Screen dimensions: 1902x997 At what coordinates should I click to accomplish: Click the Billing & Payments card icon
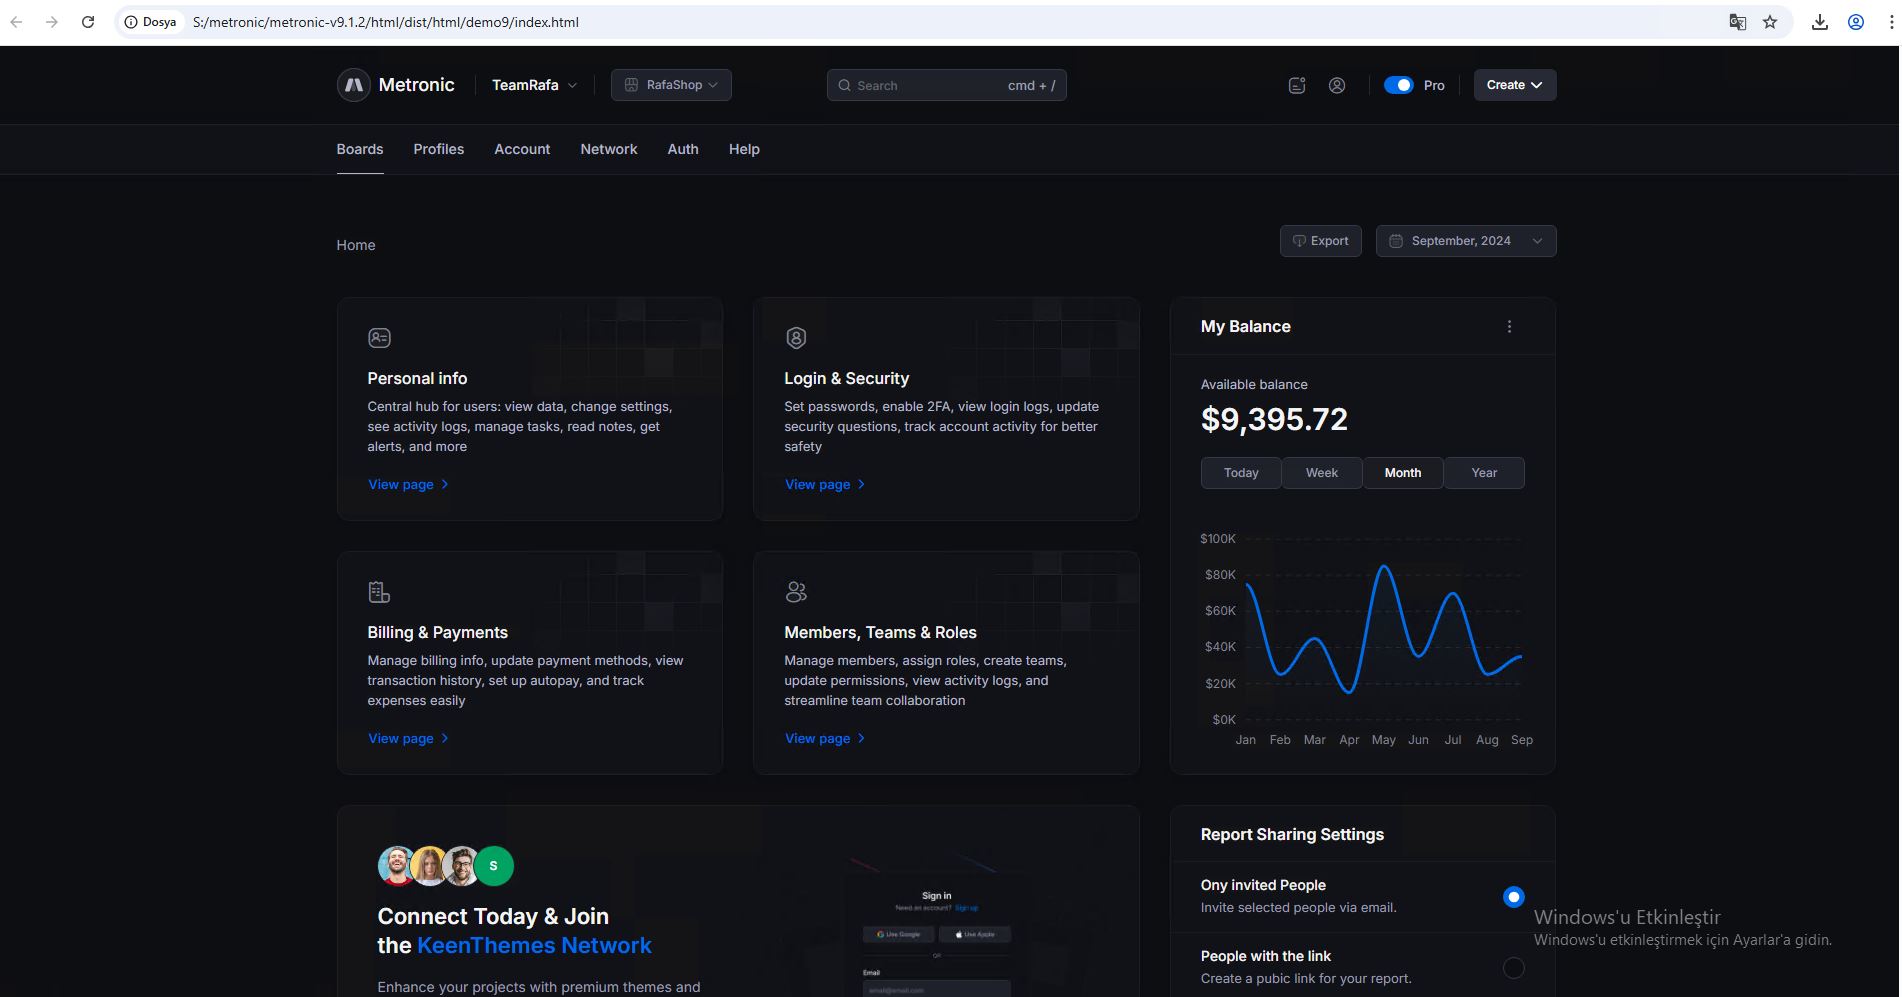click(x=379, y=592)
